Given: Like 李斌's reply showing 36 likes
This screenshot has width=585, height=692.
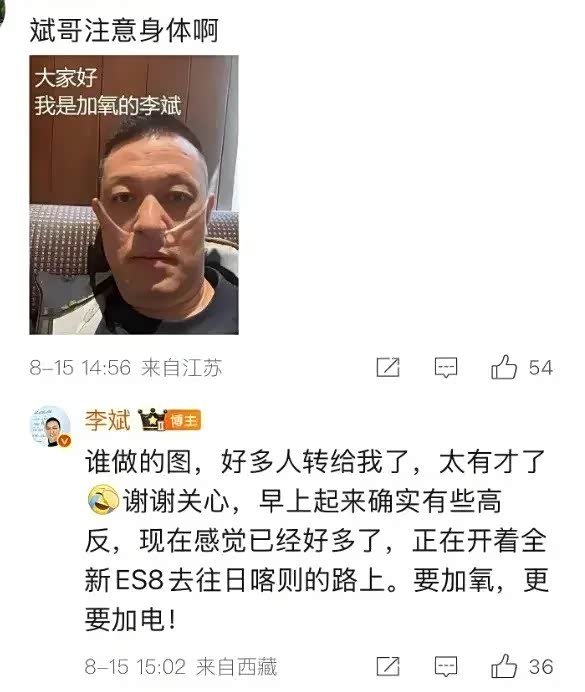Looking at the screenshot, I should click(x=504, y=666).
